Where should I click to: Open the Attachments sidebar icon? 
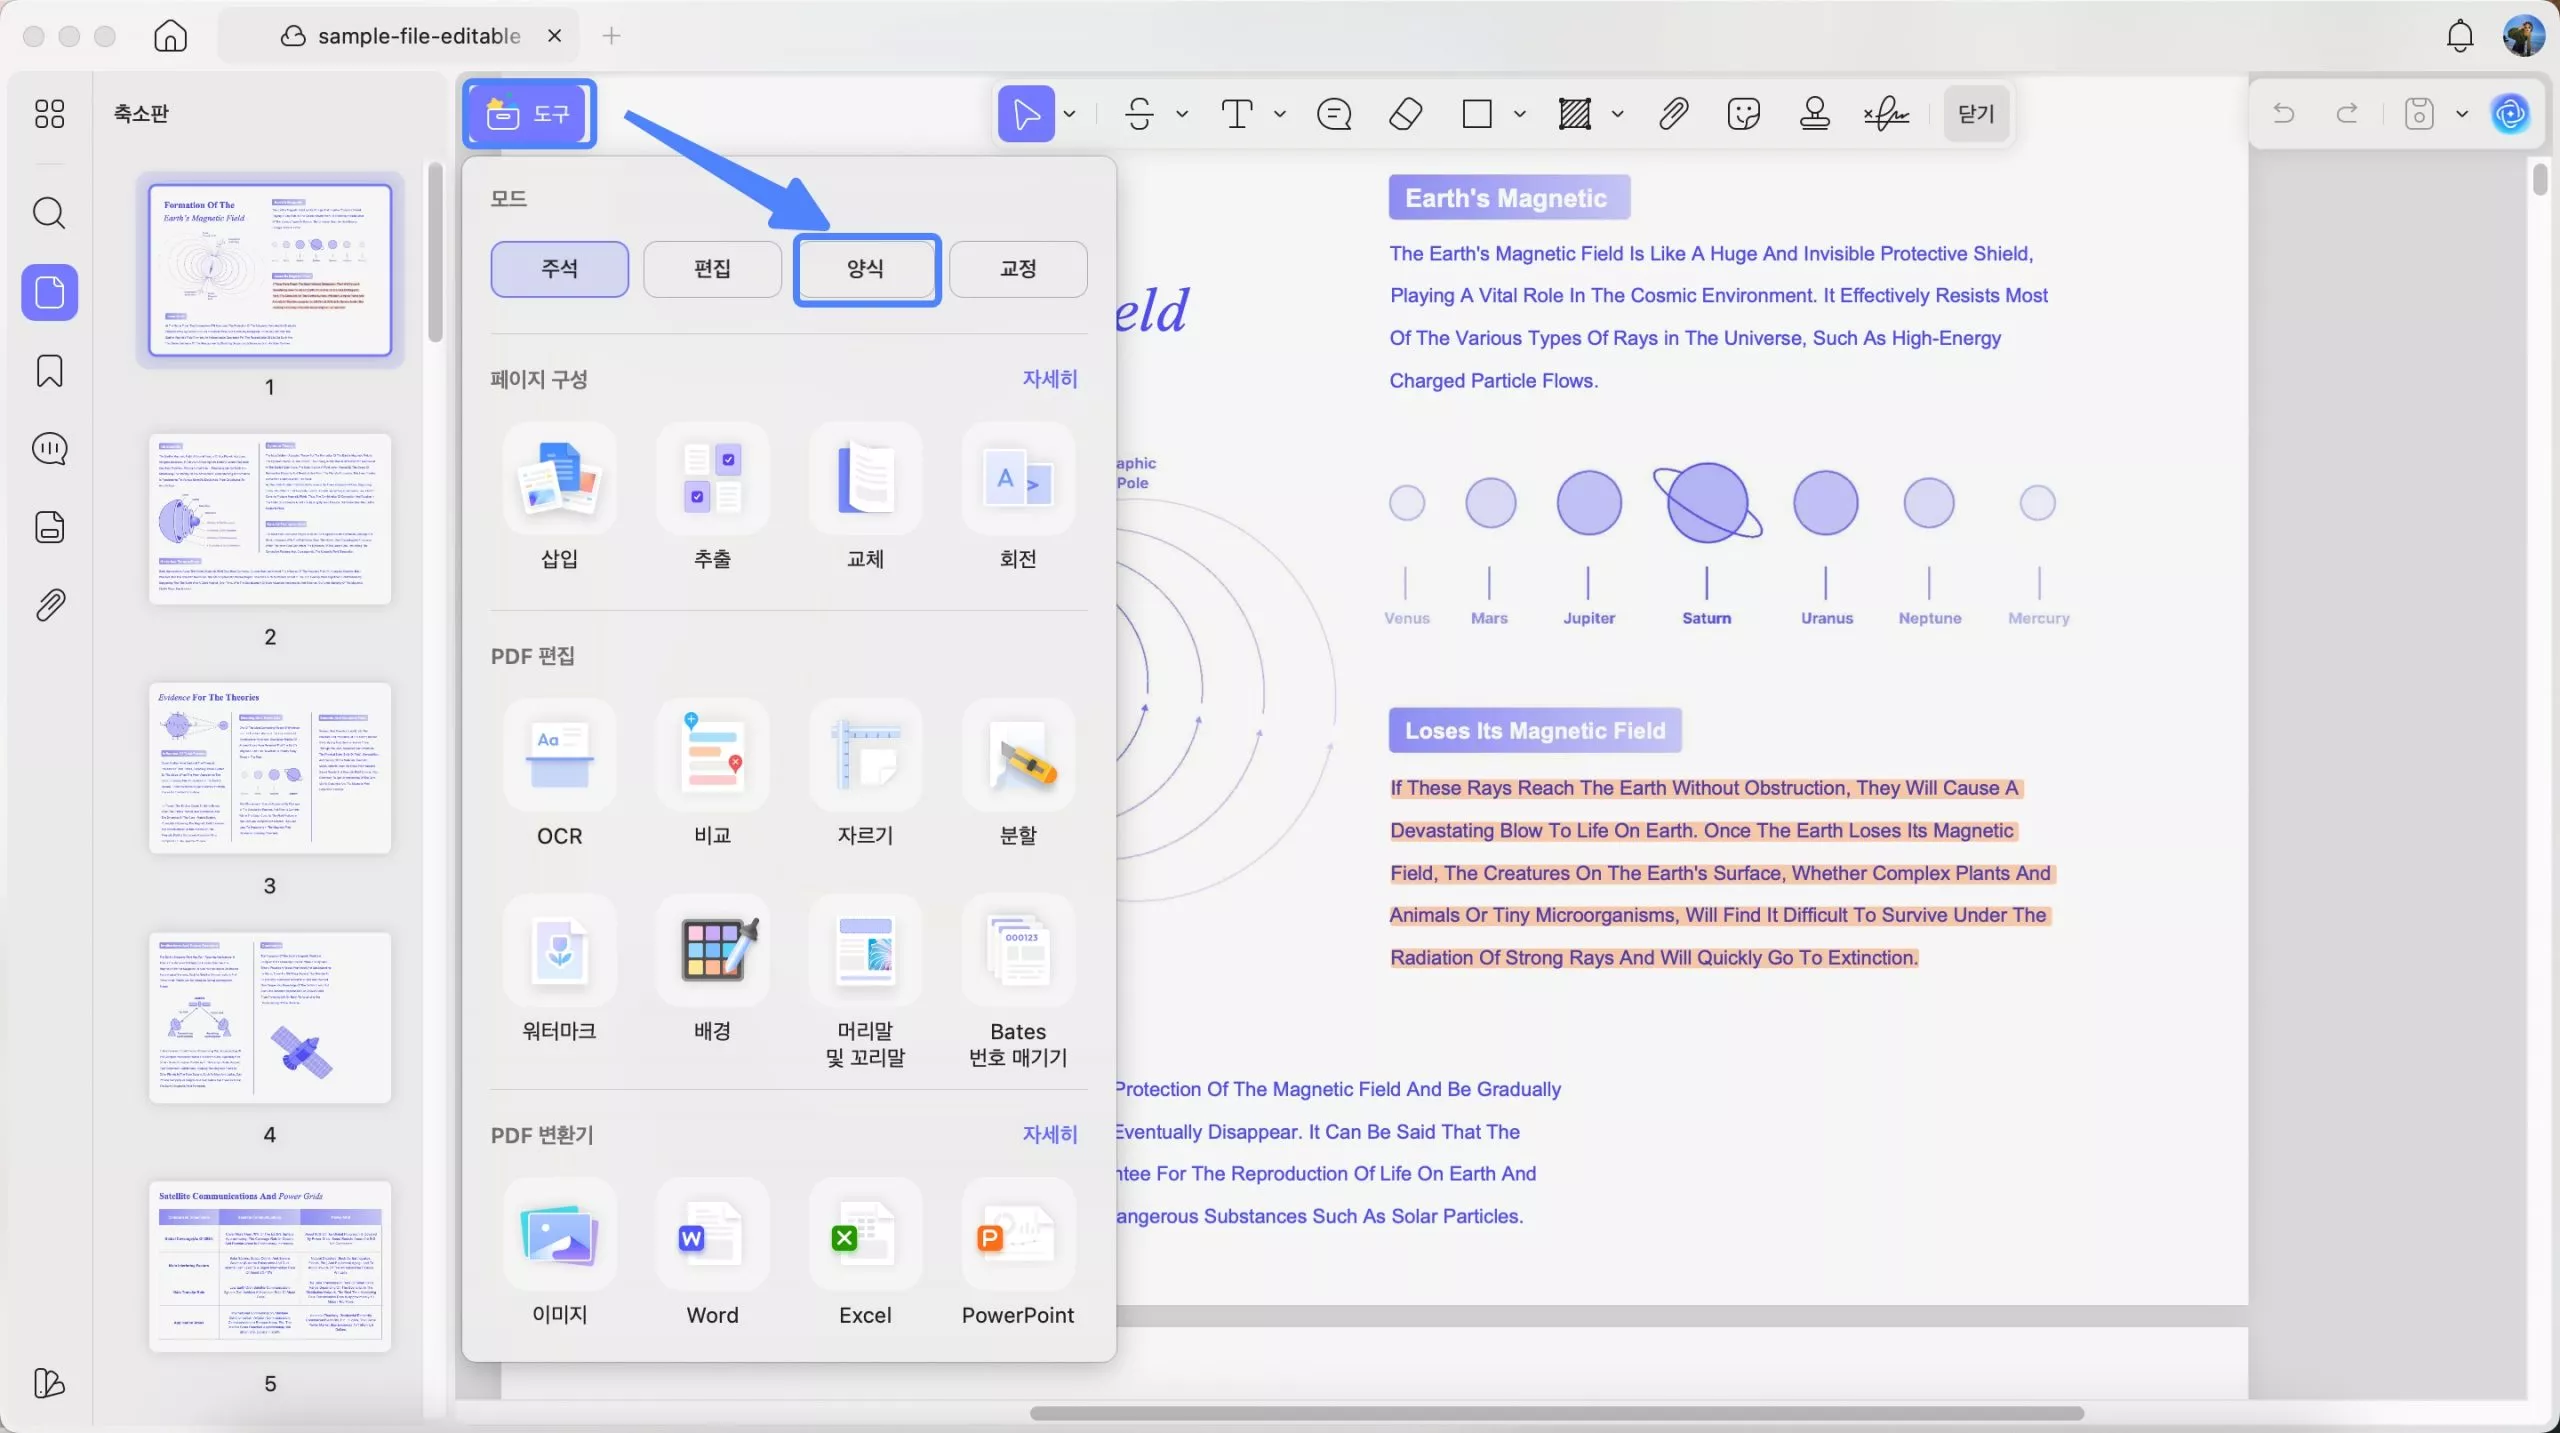tap(49, 605)
